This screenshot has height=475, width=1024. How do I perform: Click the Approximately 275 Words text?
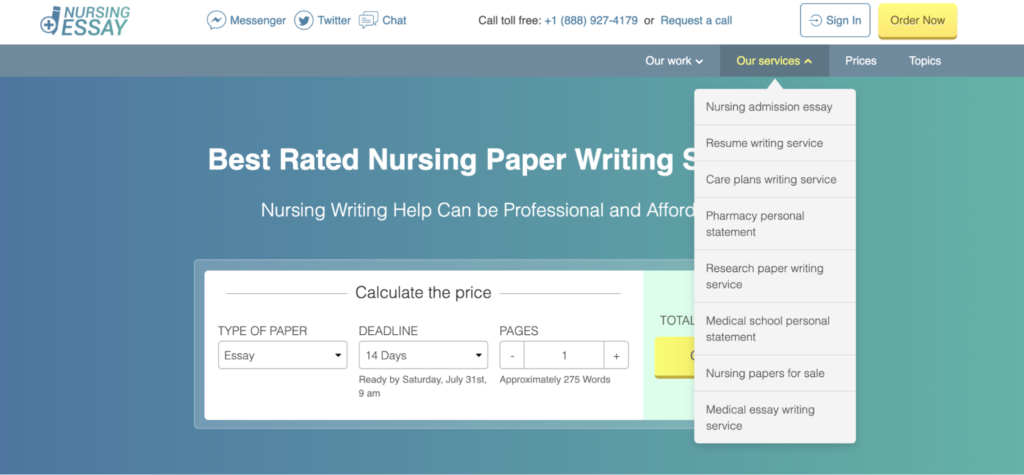pos(555,380)
